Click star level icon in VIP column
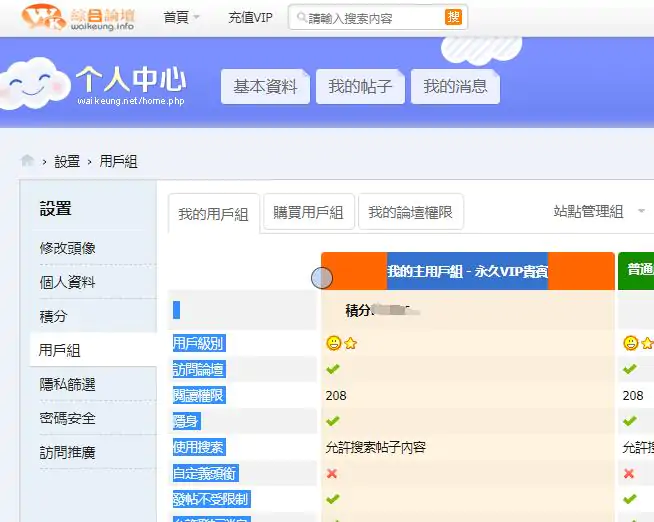 tap(351, 344)
